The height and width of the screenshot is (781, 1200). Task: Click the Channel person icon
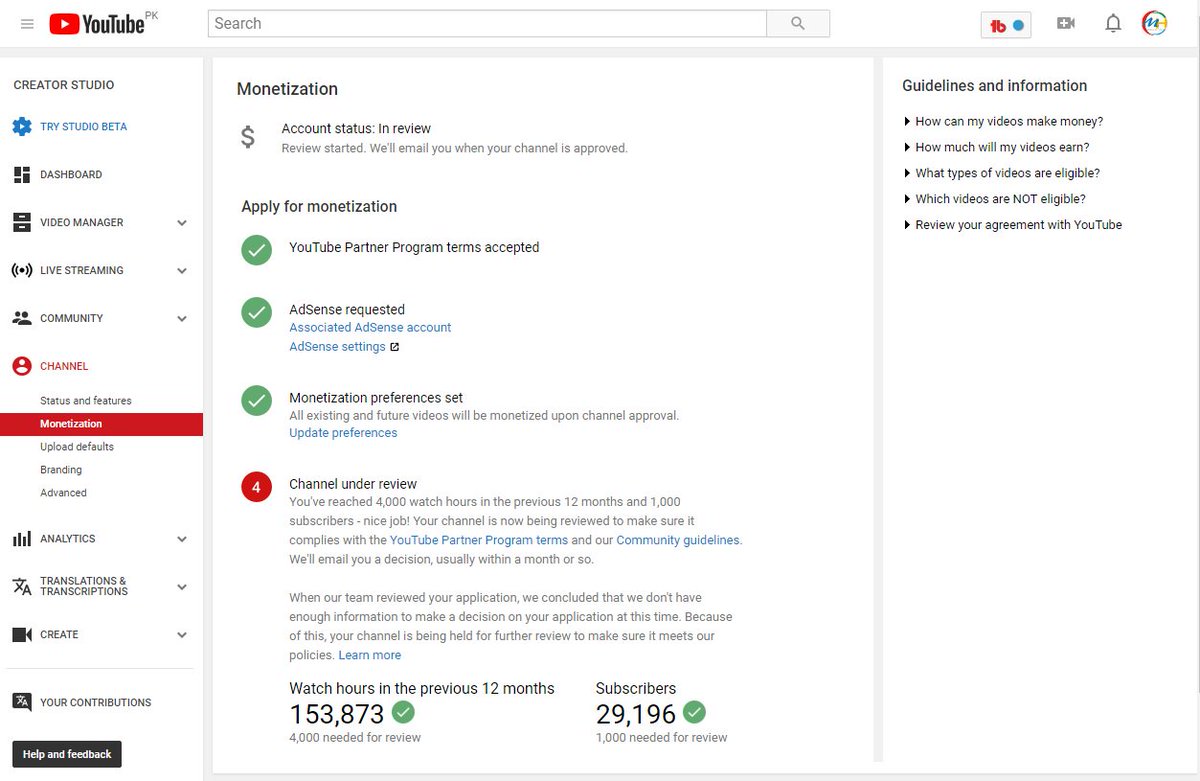pyautogui.click(x=22, y=367)
